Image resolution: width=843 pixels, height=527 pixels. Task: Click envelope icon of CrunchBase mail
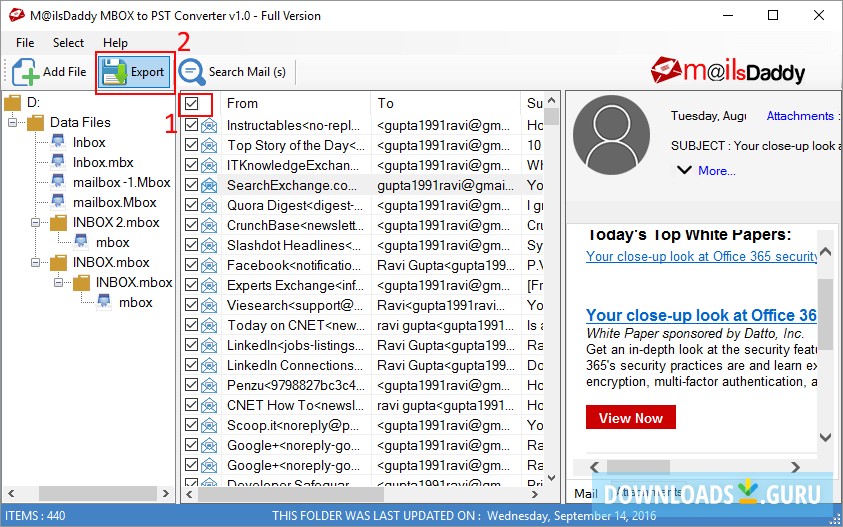click(209, 225)
